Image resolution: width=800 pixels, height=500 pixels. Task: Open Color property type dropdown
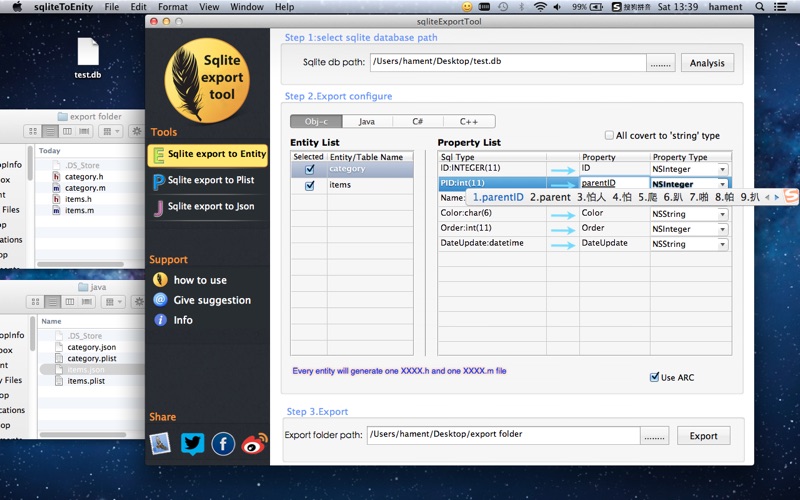(x=722, y=214)
